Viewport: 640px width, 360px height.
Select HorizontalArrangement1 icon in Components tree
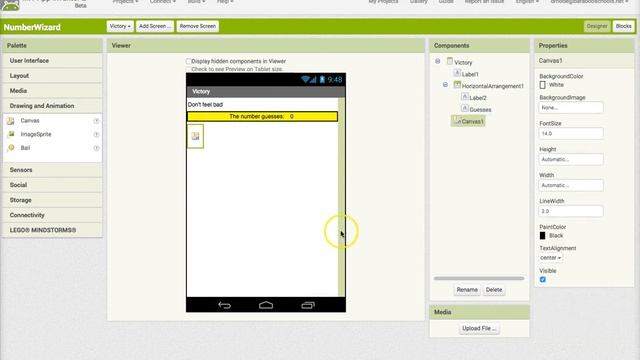coord(457,85)
